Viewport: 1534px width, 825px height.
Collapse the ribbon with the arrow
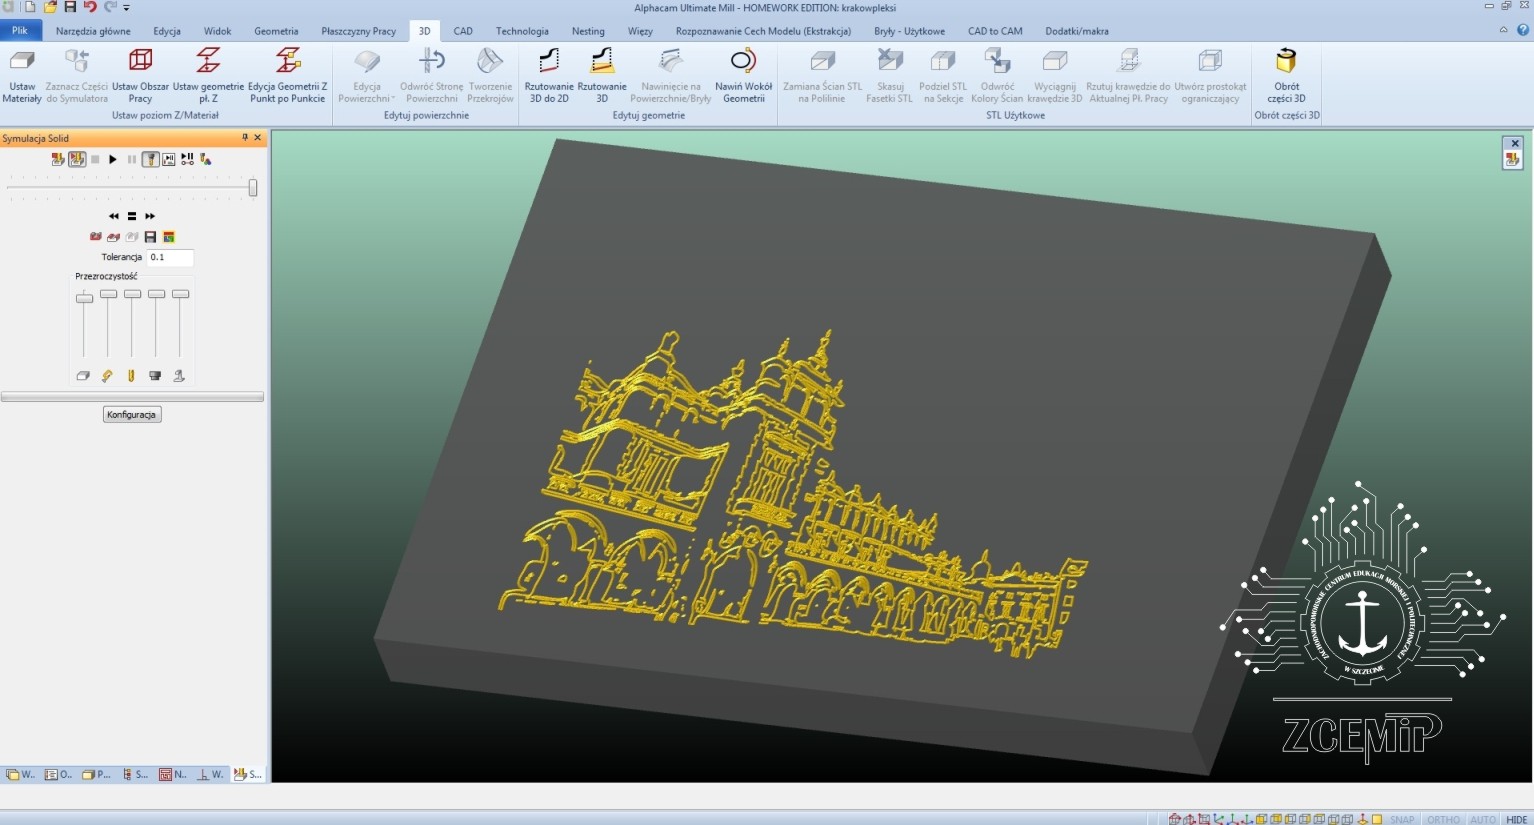pos(1503,30)
